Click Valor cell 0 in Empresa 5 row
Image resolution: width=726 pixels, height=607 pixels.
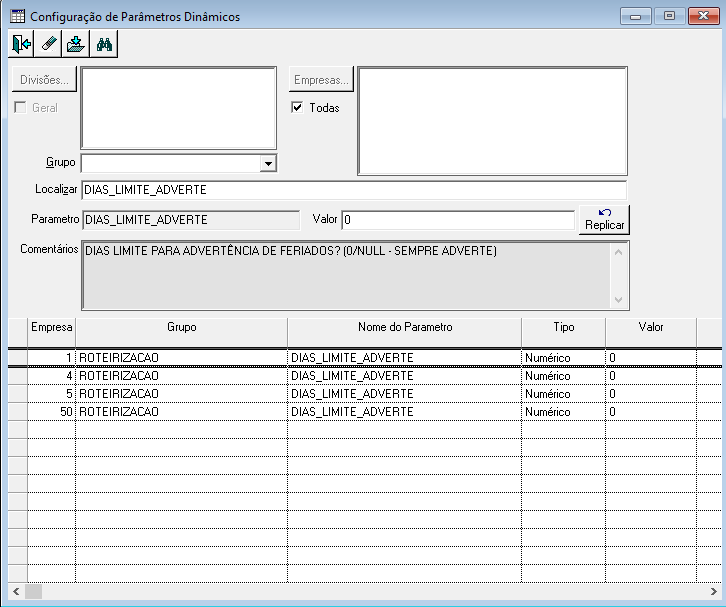pos(651,394)
